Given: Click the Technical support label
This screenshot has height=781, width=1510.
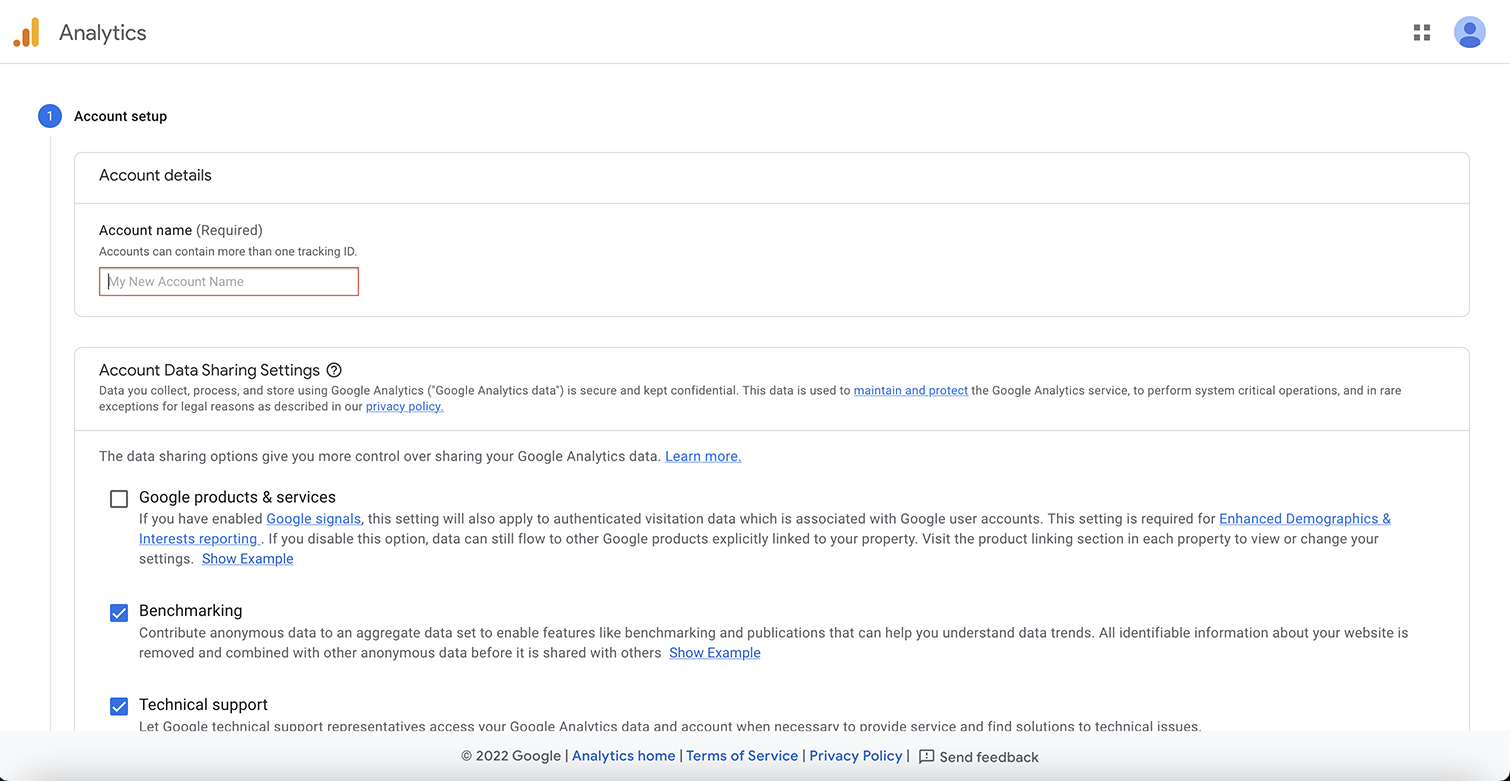Looking at the screenshot, I should [203, 705].
